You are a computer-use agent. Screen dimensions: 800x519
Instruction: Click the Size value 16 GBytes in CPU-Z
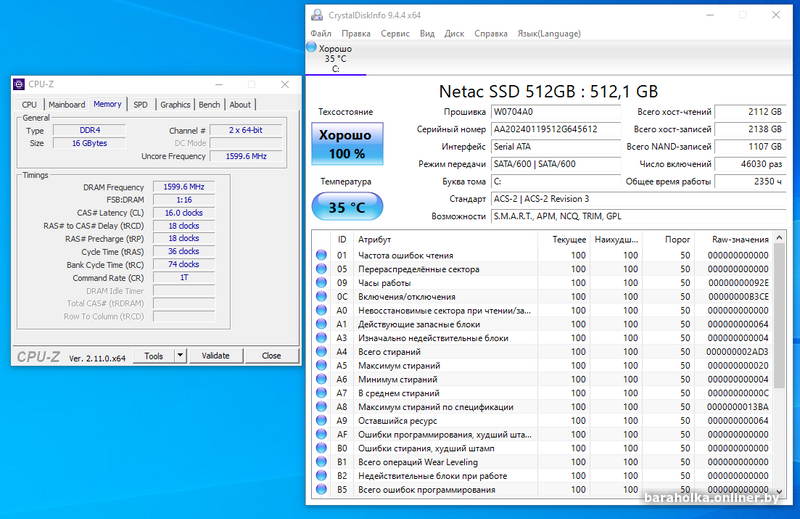tap(89, 143)
